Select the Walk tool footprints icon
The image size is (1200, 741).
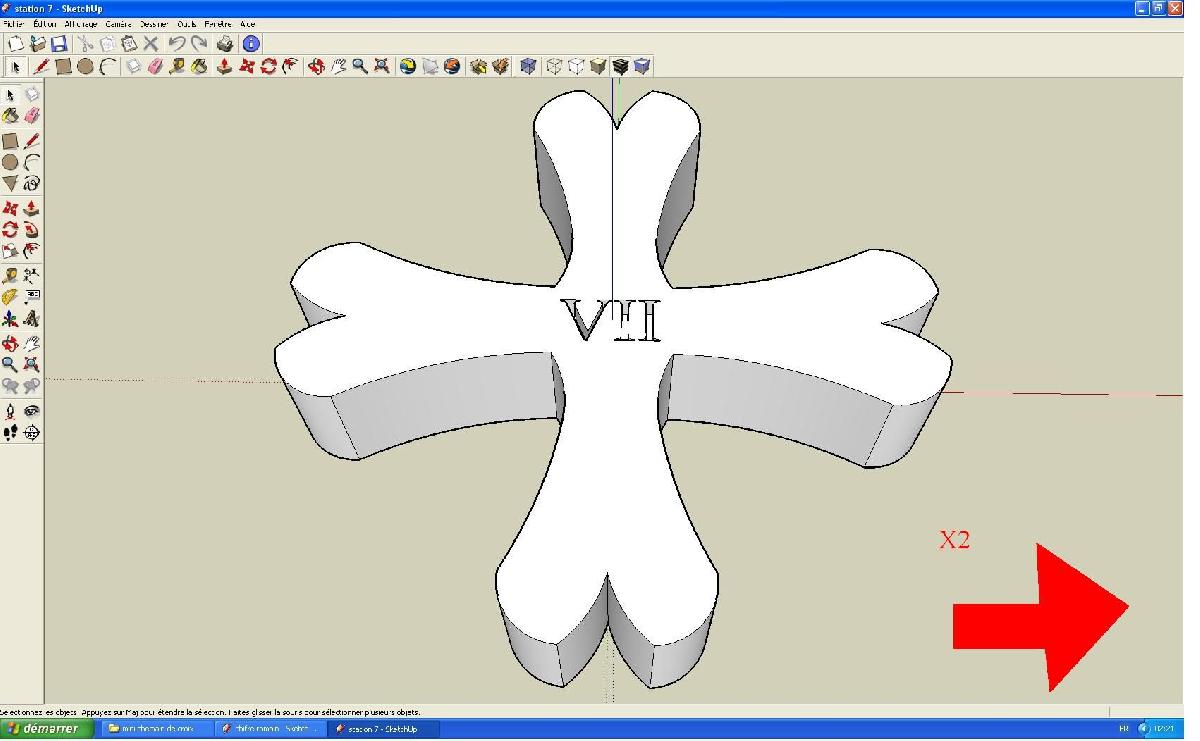(10, 433)
